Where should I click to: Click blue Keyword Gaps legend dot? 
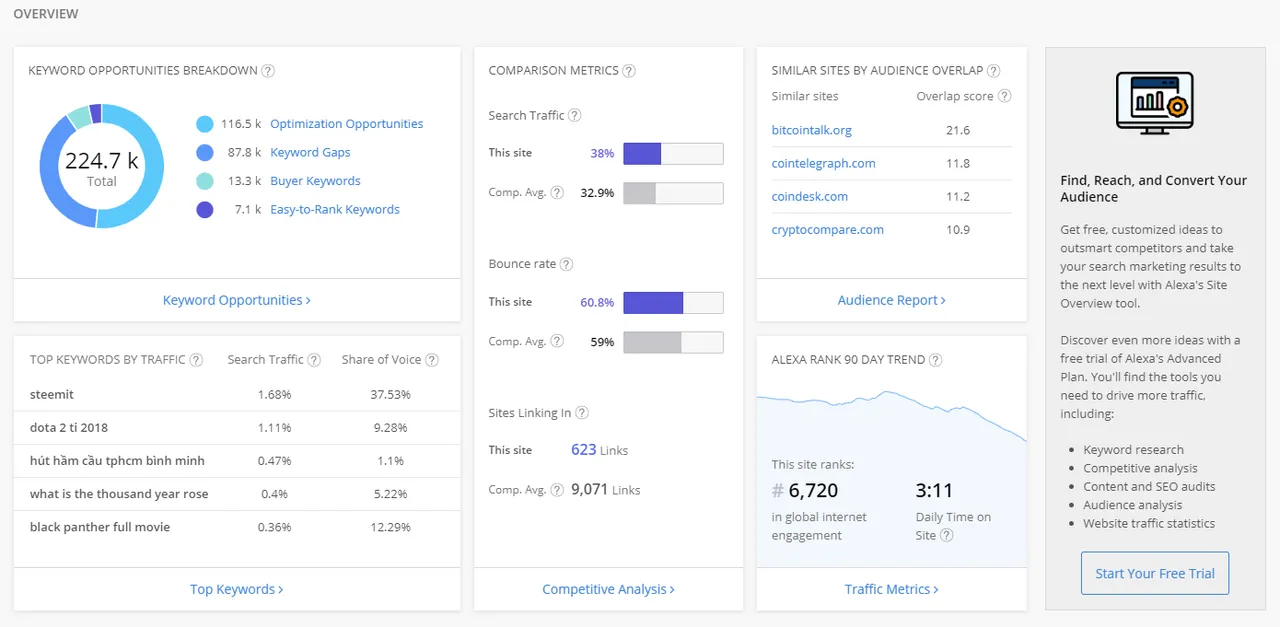(x=205, y=153)
